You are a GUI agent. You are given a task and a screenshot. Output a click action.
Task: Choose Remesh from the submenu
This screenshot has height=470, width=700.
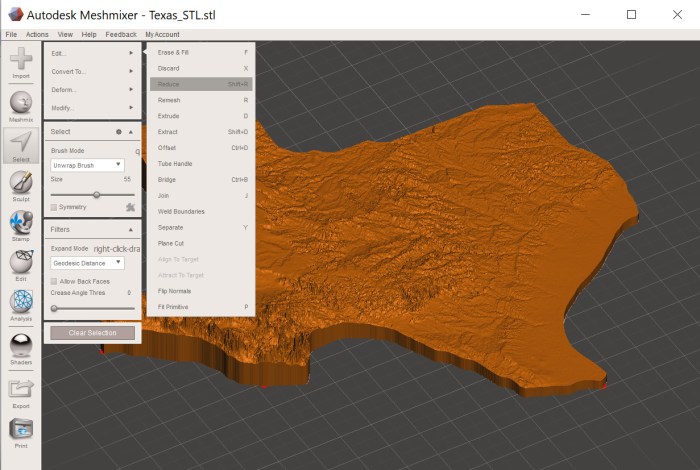point(201,100)
